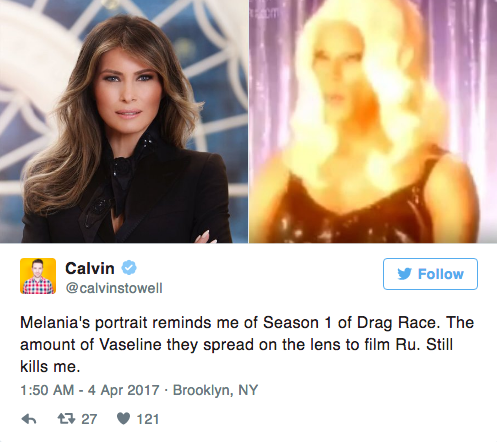Like the tweet with heart icon
The height and width of the screenshot is (442, 497).
[123, 419]
